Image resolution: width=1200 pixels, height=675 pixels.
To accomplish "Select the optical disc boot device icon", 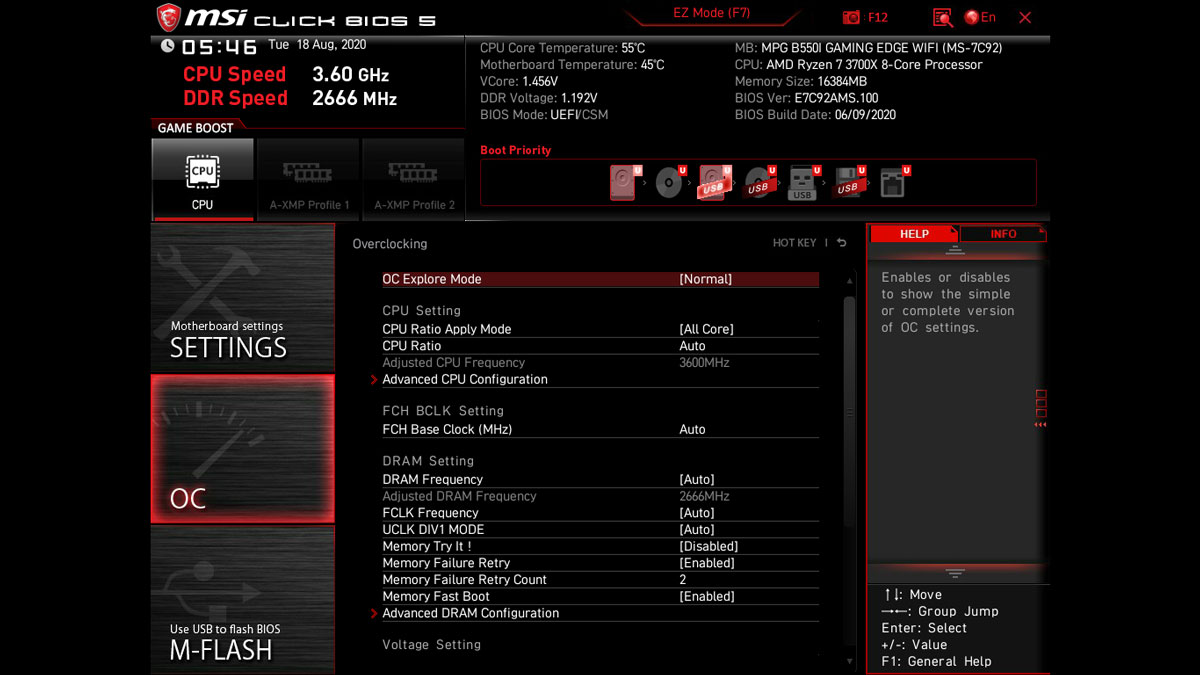I will [x=669, y=184].
